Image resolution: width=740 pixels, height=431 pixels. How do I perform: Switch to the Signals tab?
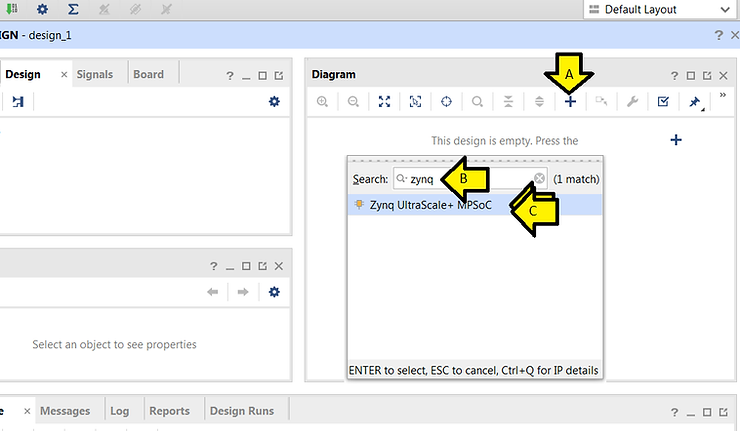pyautogui.click(x=95, y=74)
